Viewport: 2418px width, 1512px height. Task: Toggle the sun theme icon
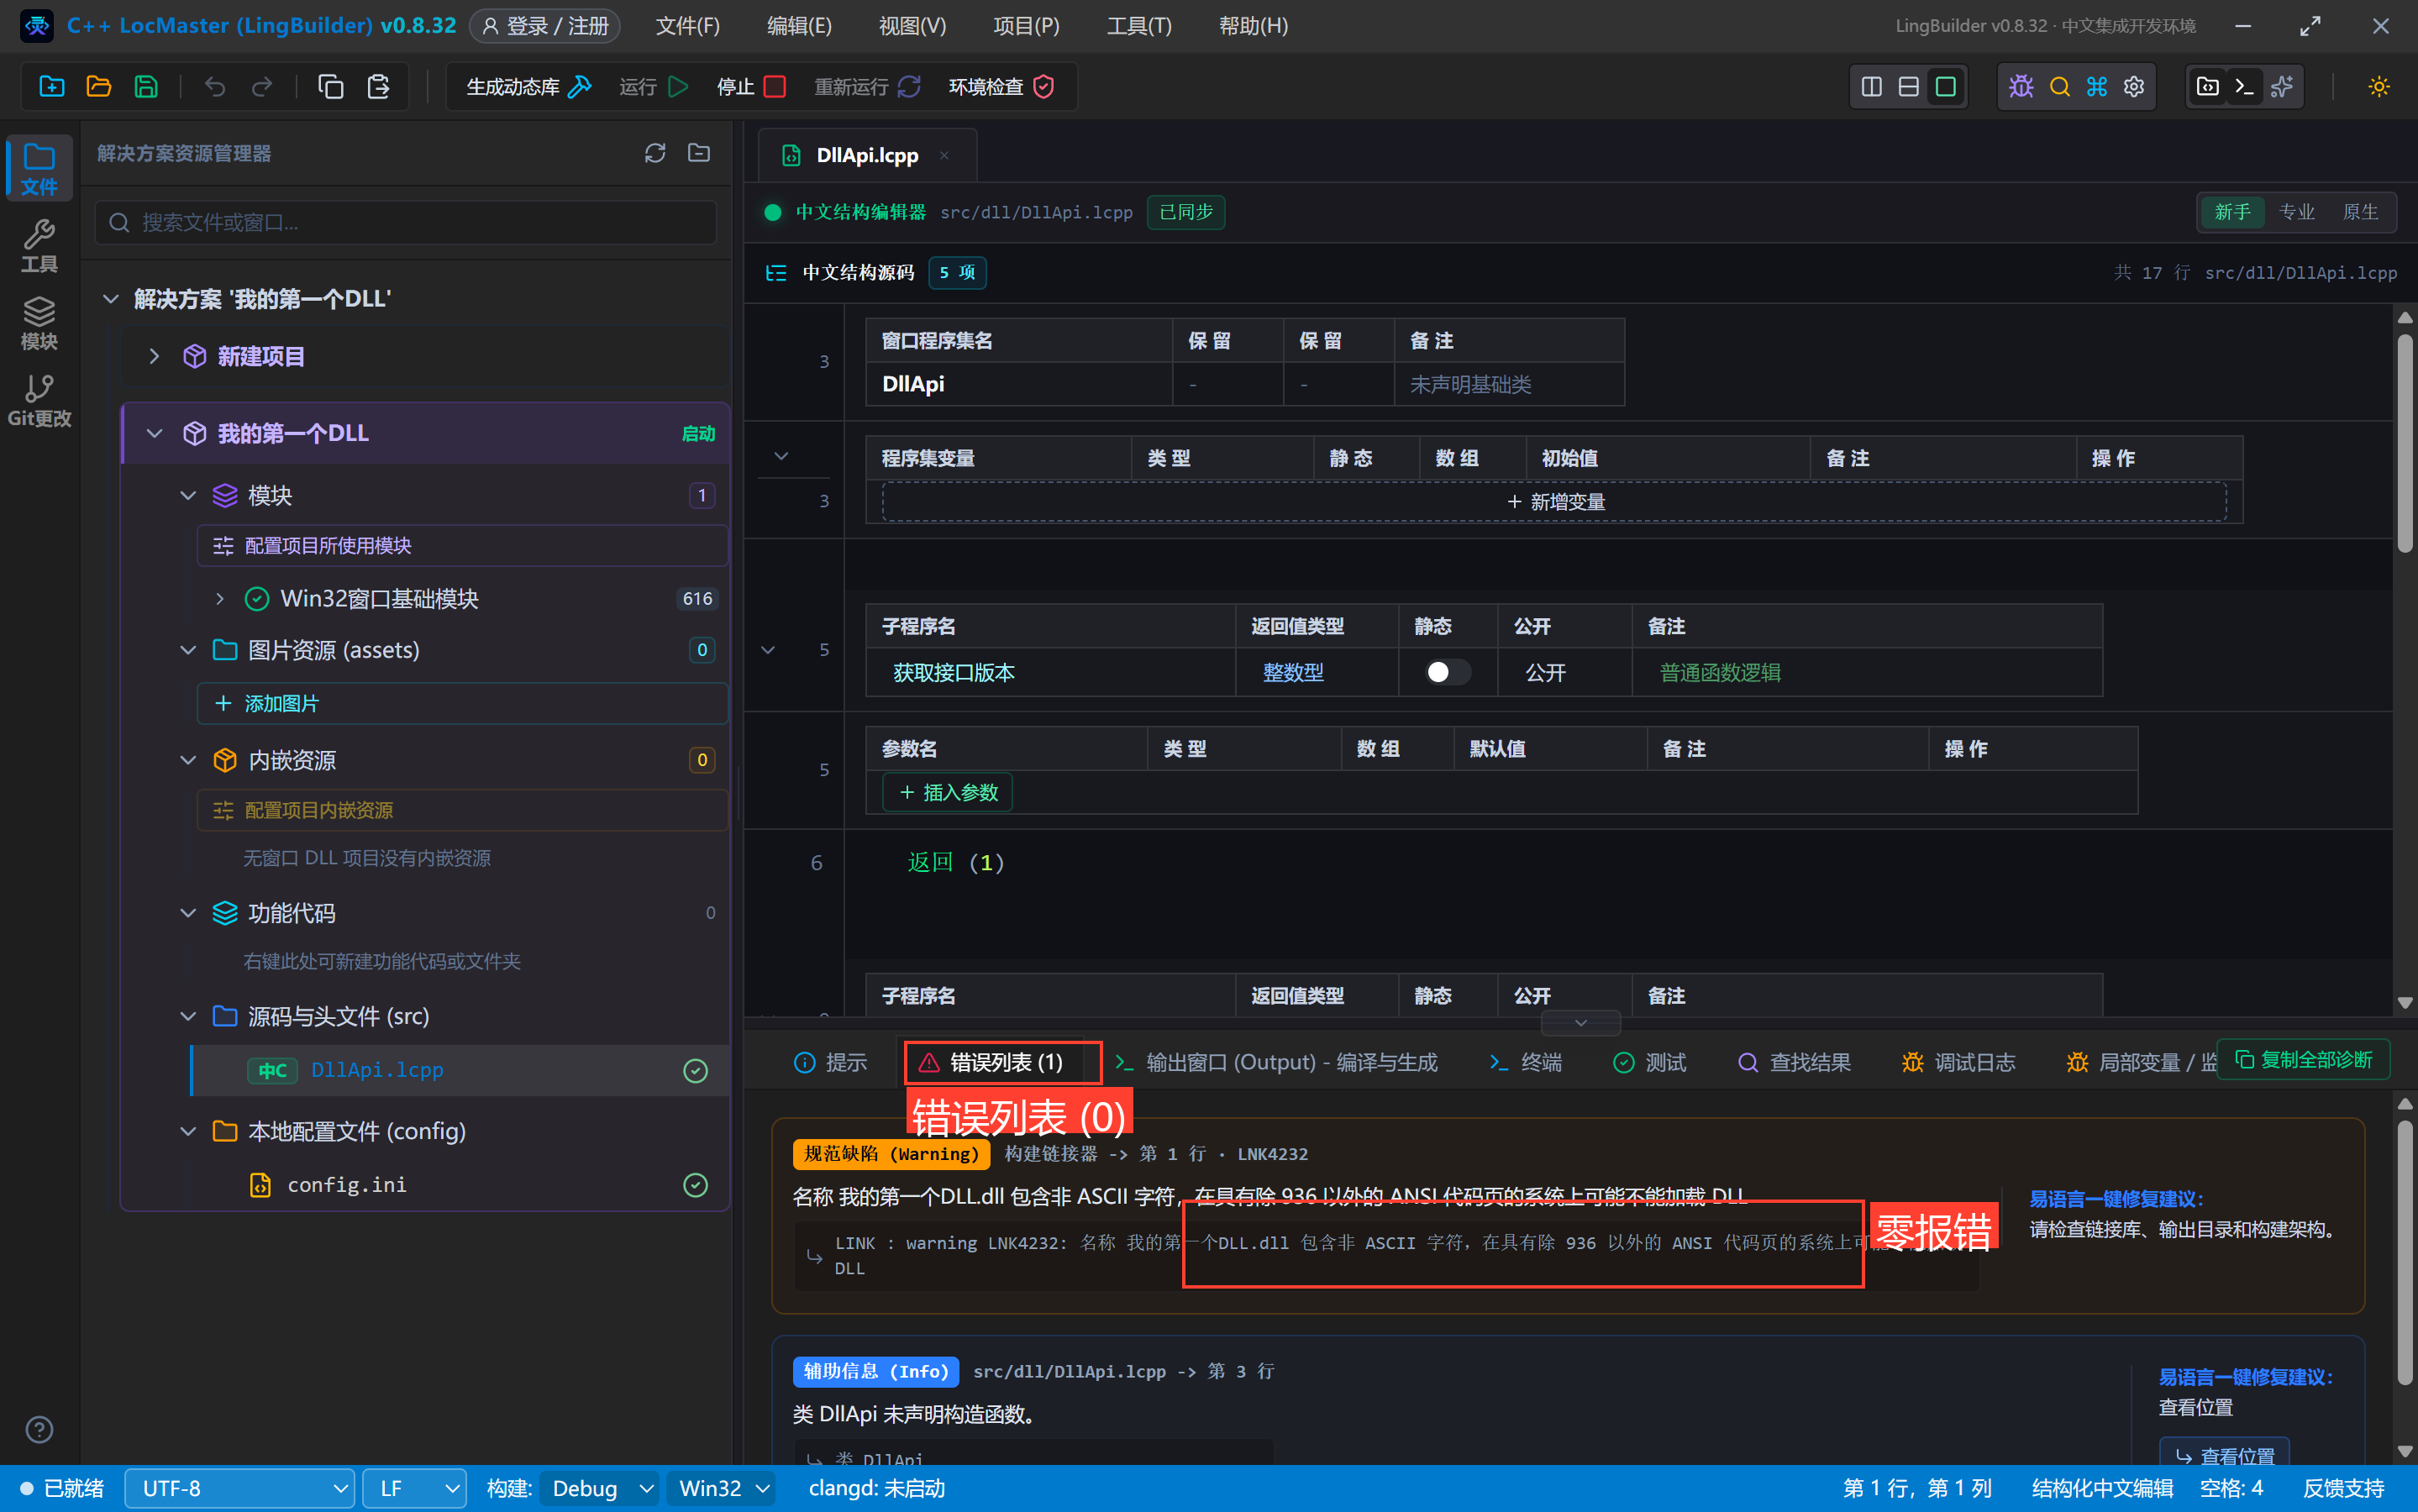[x=2379, y=87]
